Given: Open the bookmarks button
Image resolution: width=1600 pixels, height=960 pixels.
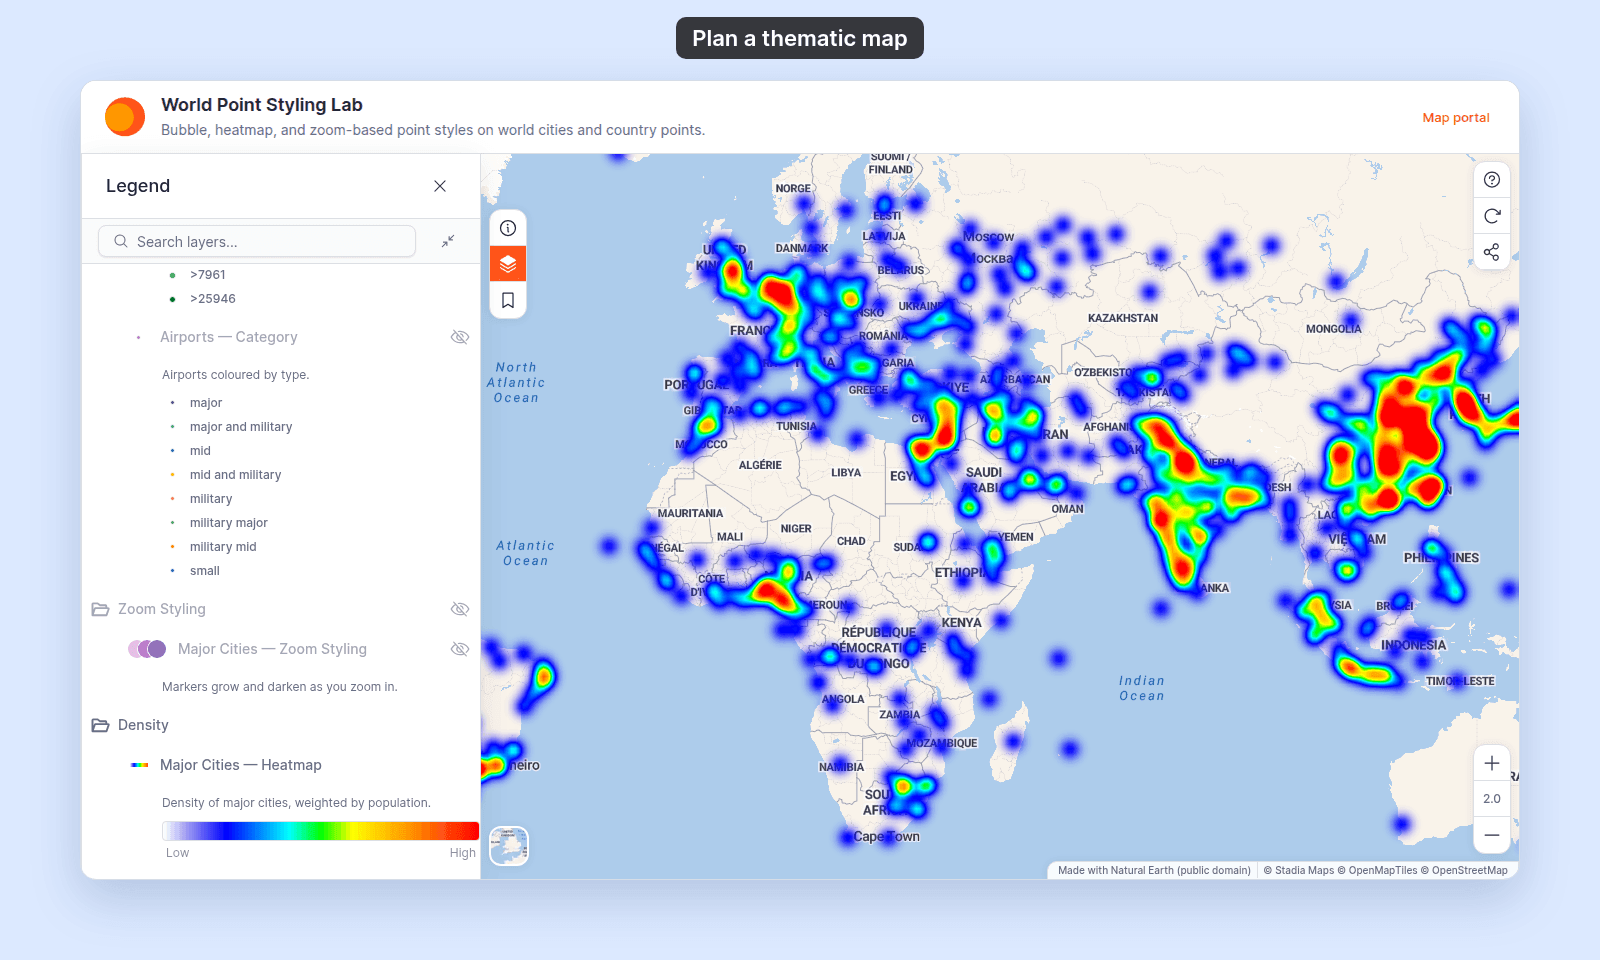Looking at the screenshot, I should coord(508,300).
